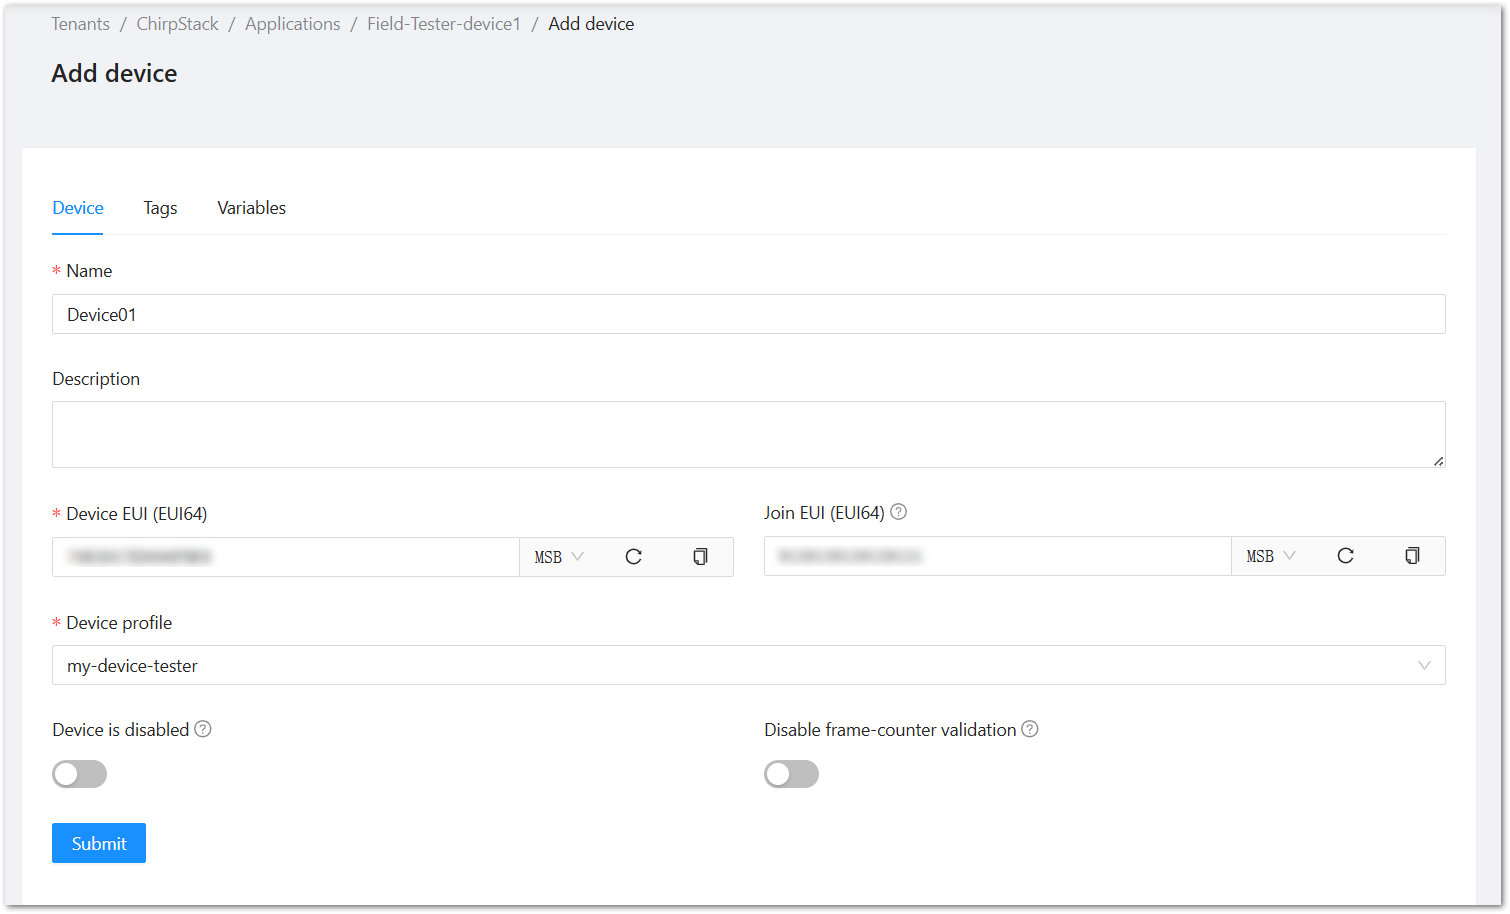This screenshot has height=914, width=1510.
Task: Switch to the Variables tab
Action: pos(251,208)
